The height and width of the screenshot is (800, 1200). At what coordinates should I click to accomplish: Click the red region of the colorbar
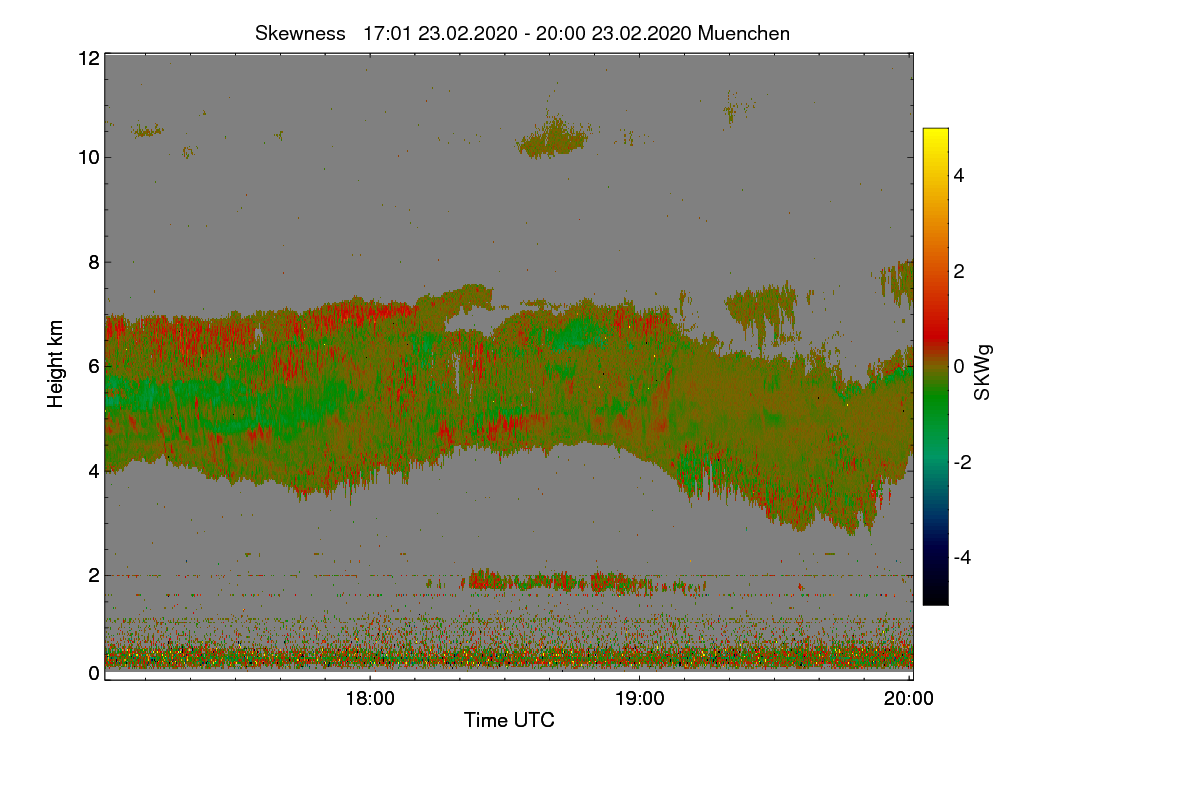point(935,335)
